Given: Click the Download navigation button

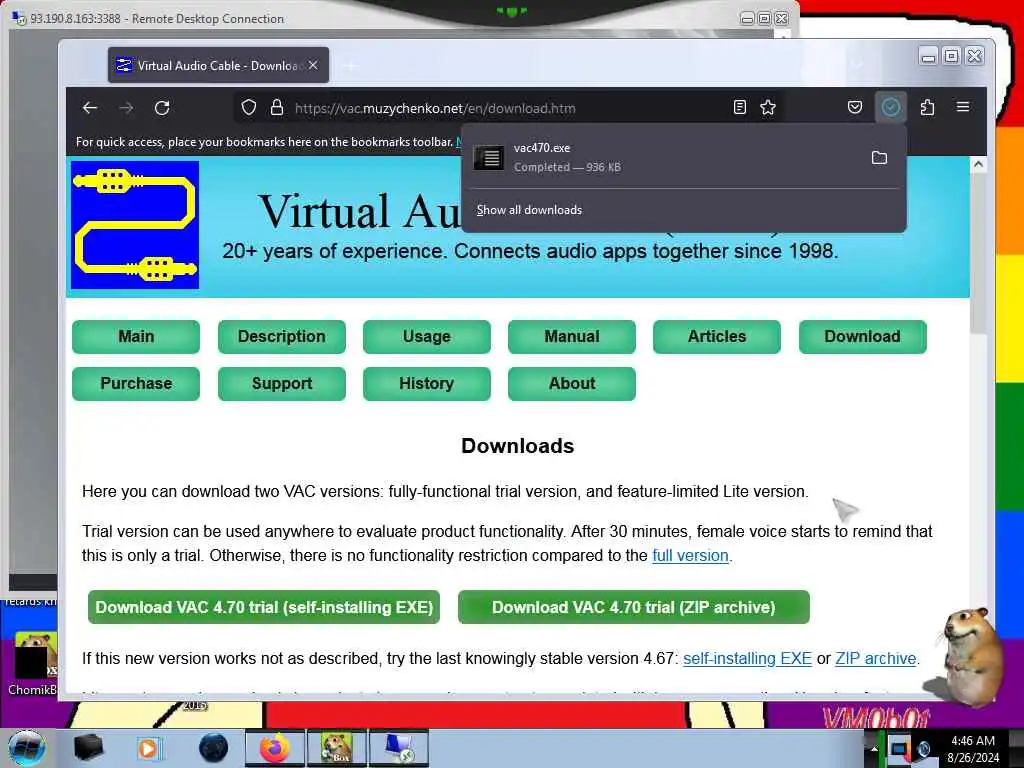Looking at the screenshot, I should point(862,336).
